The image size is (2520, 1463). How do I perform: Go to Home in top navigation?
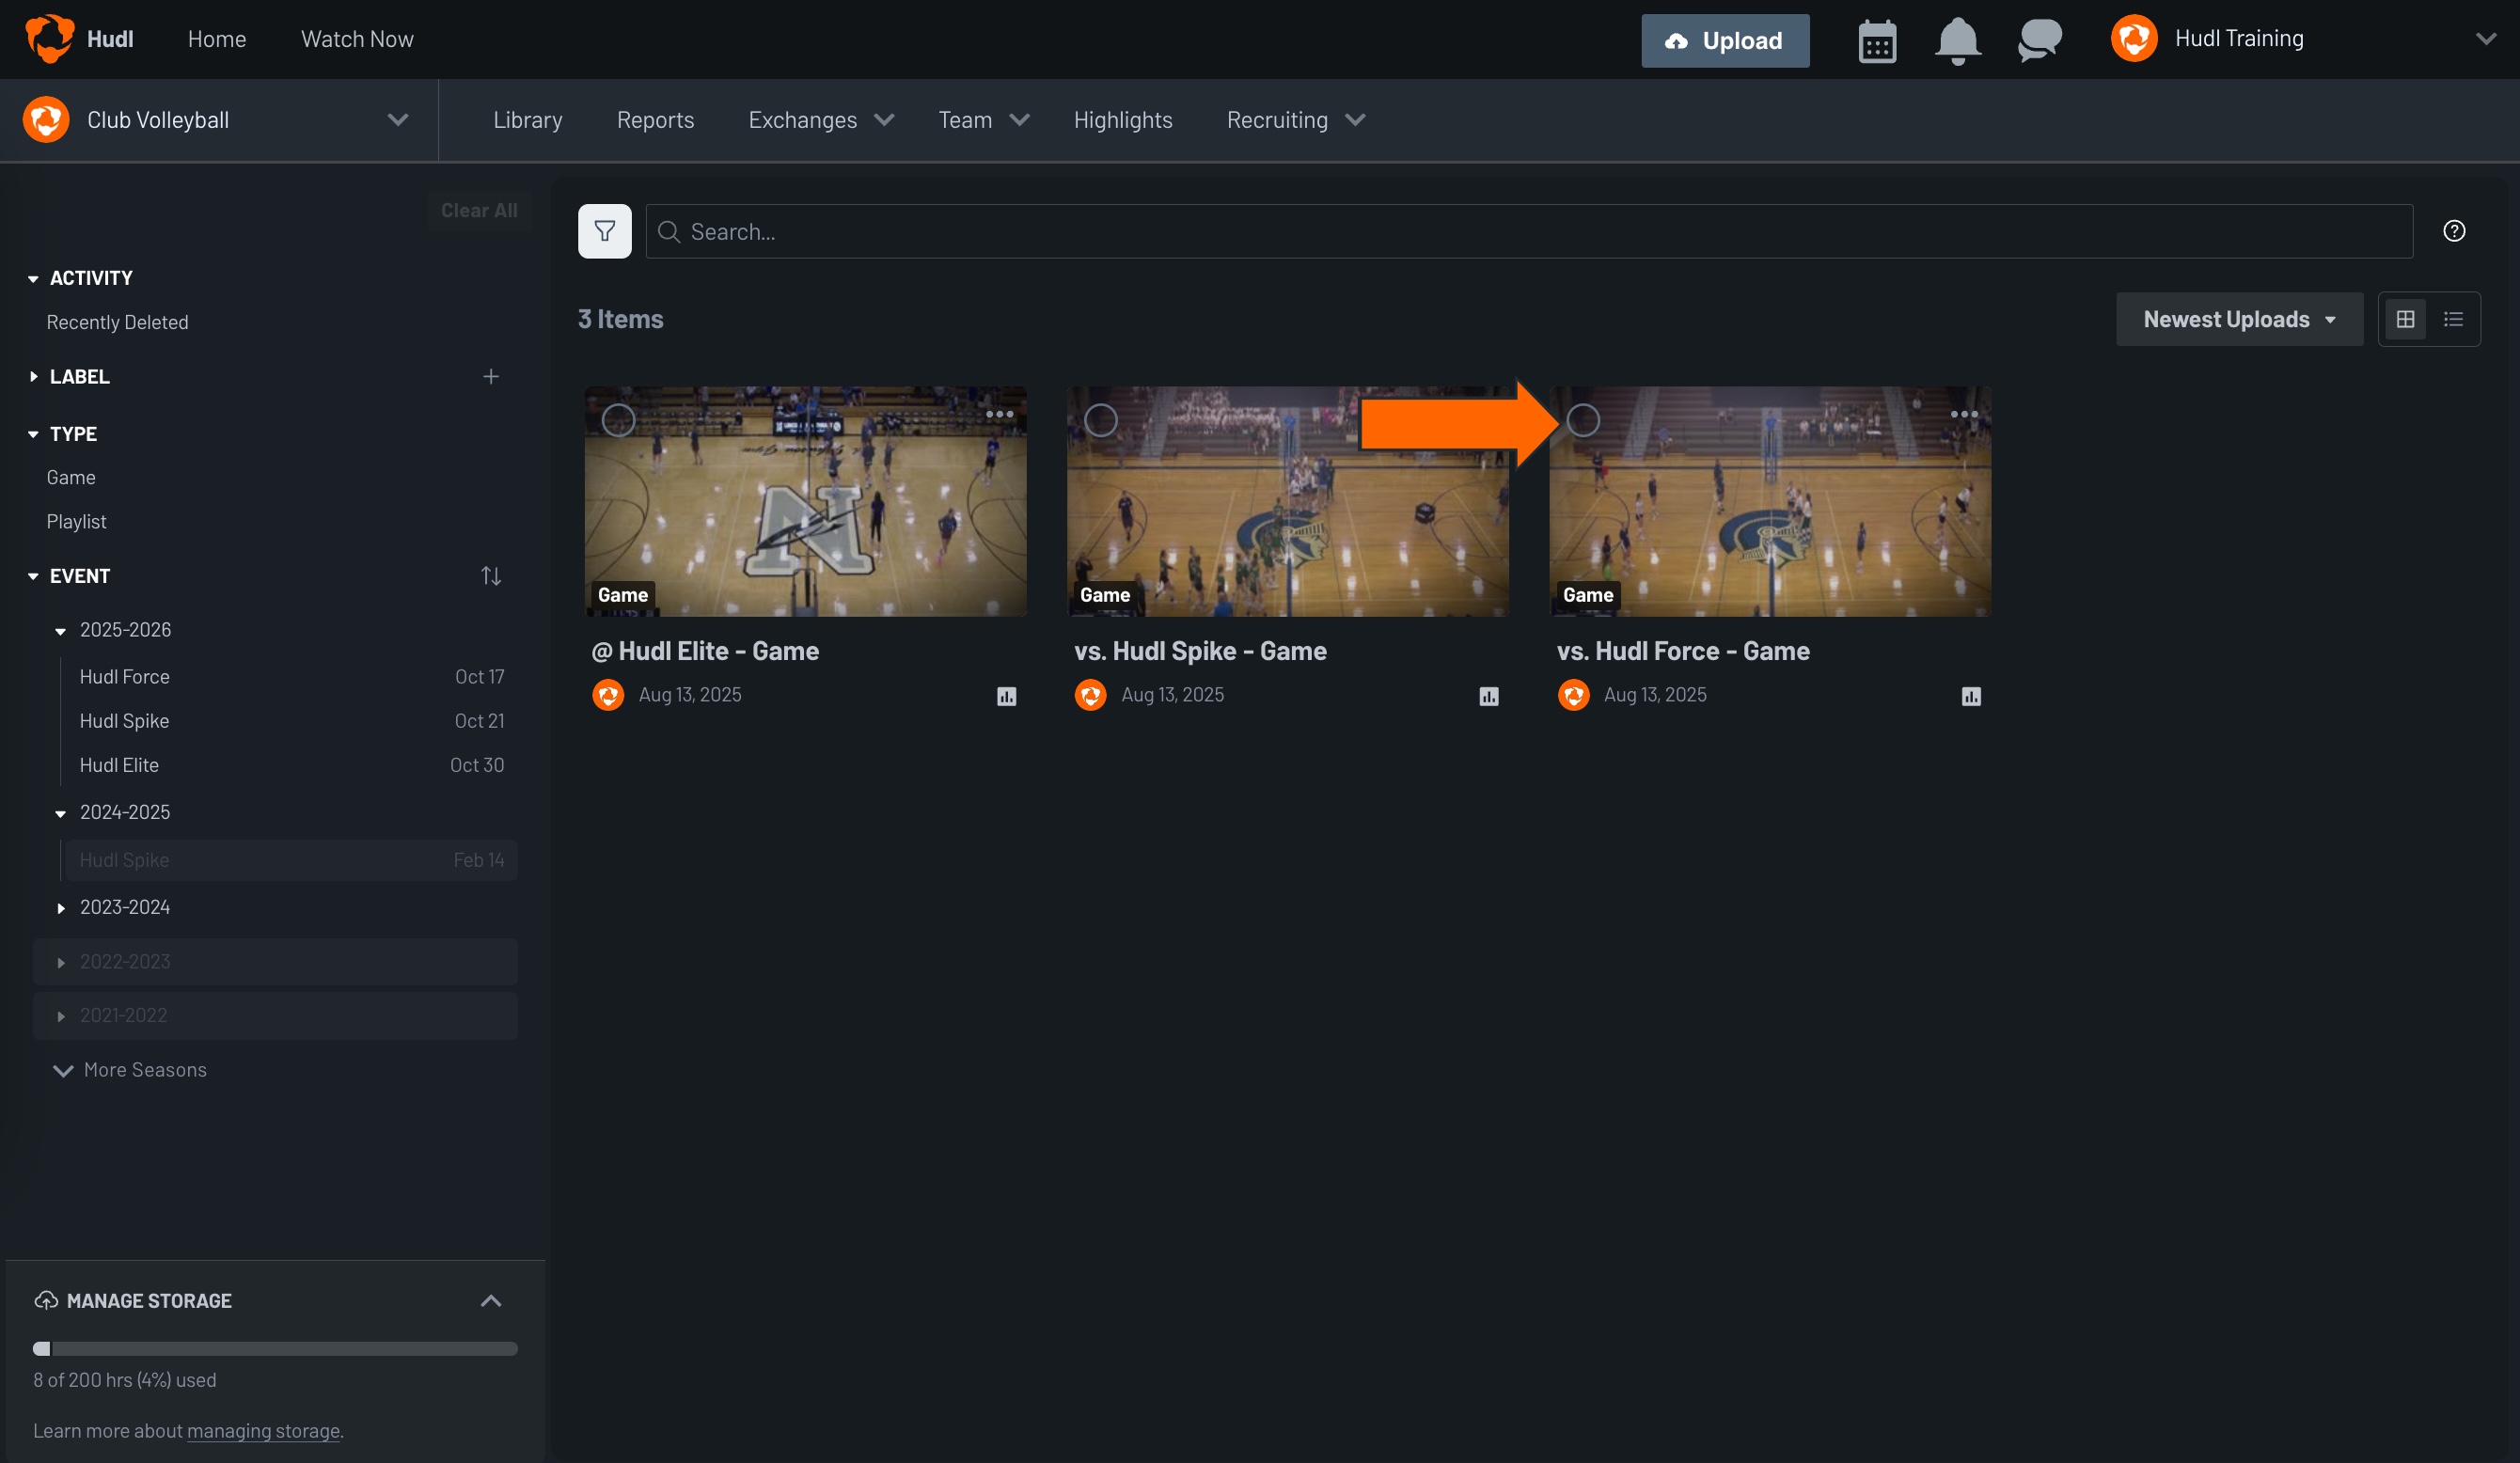(x=217, y=39)
